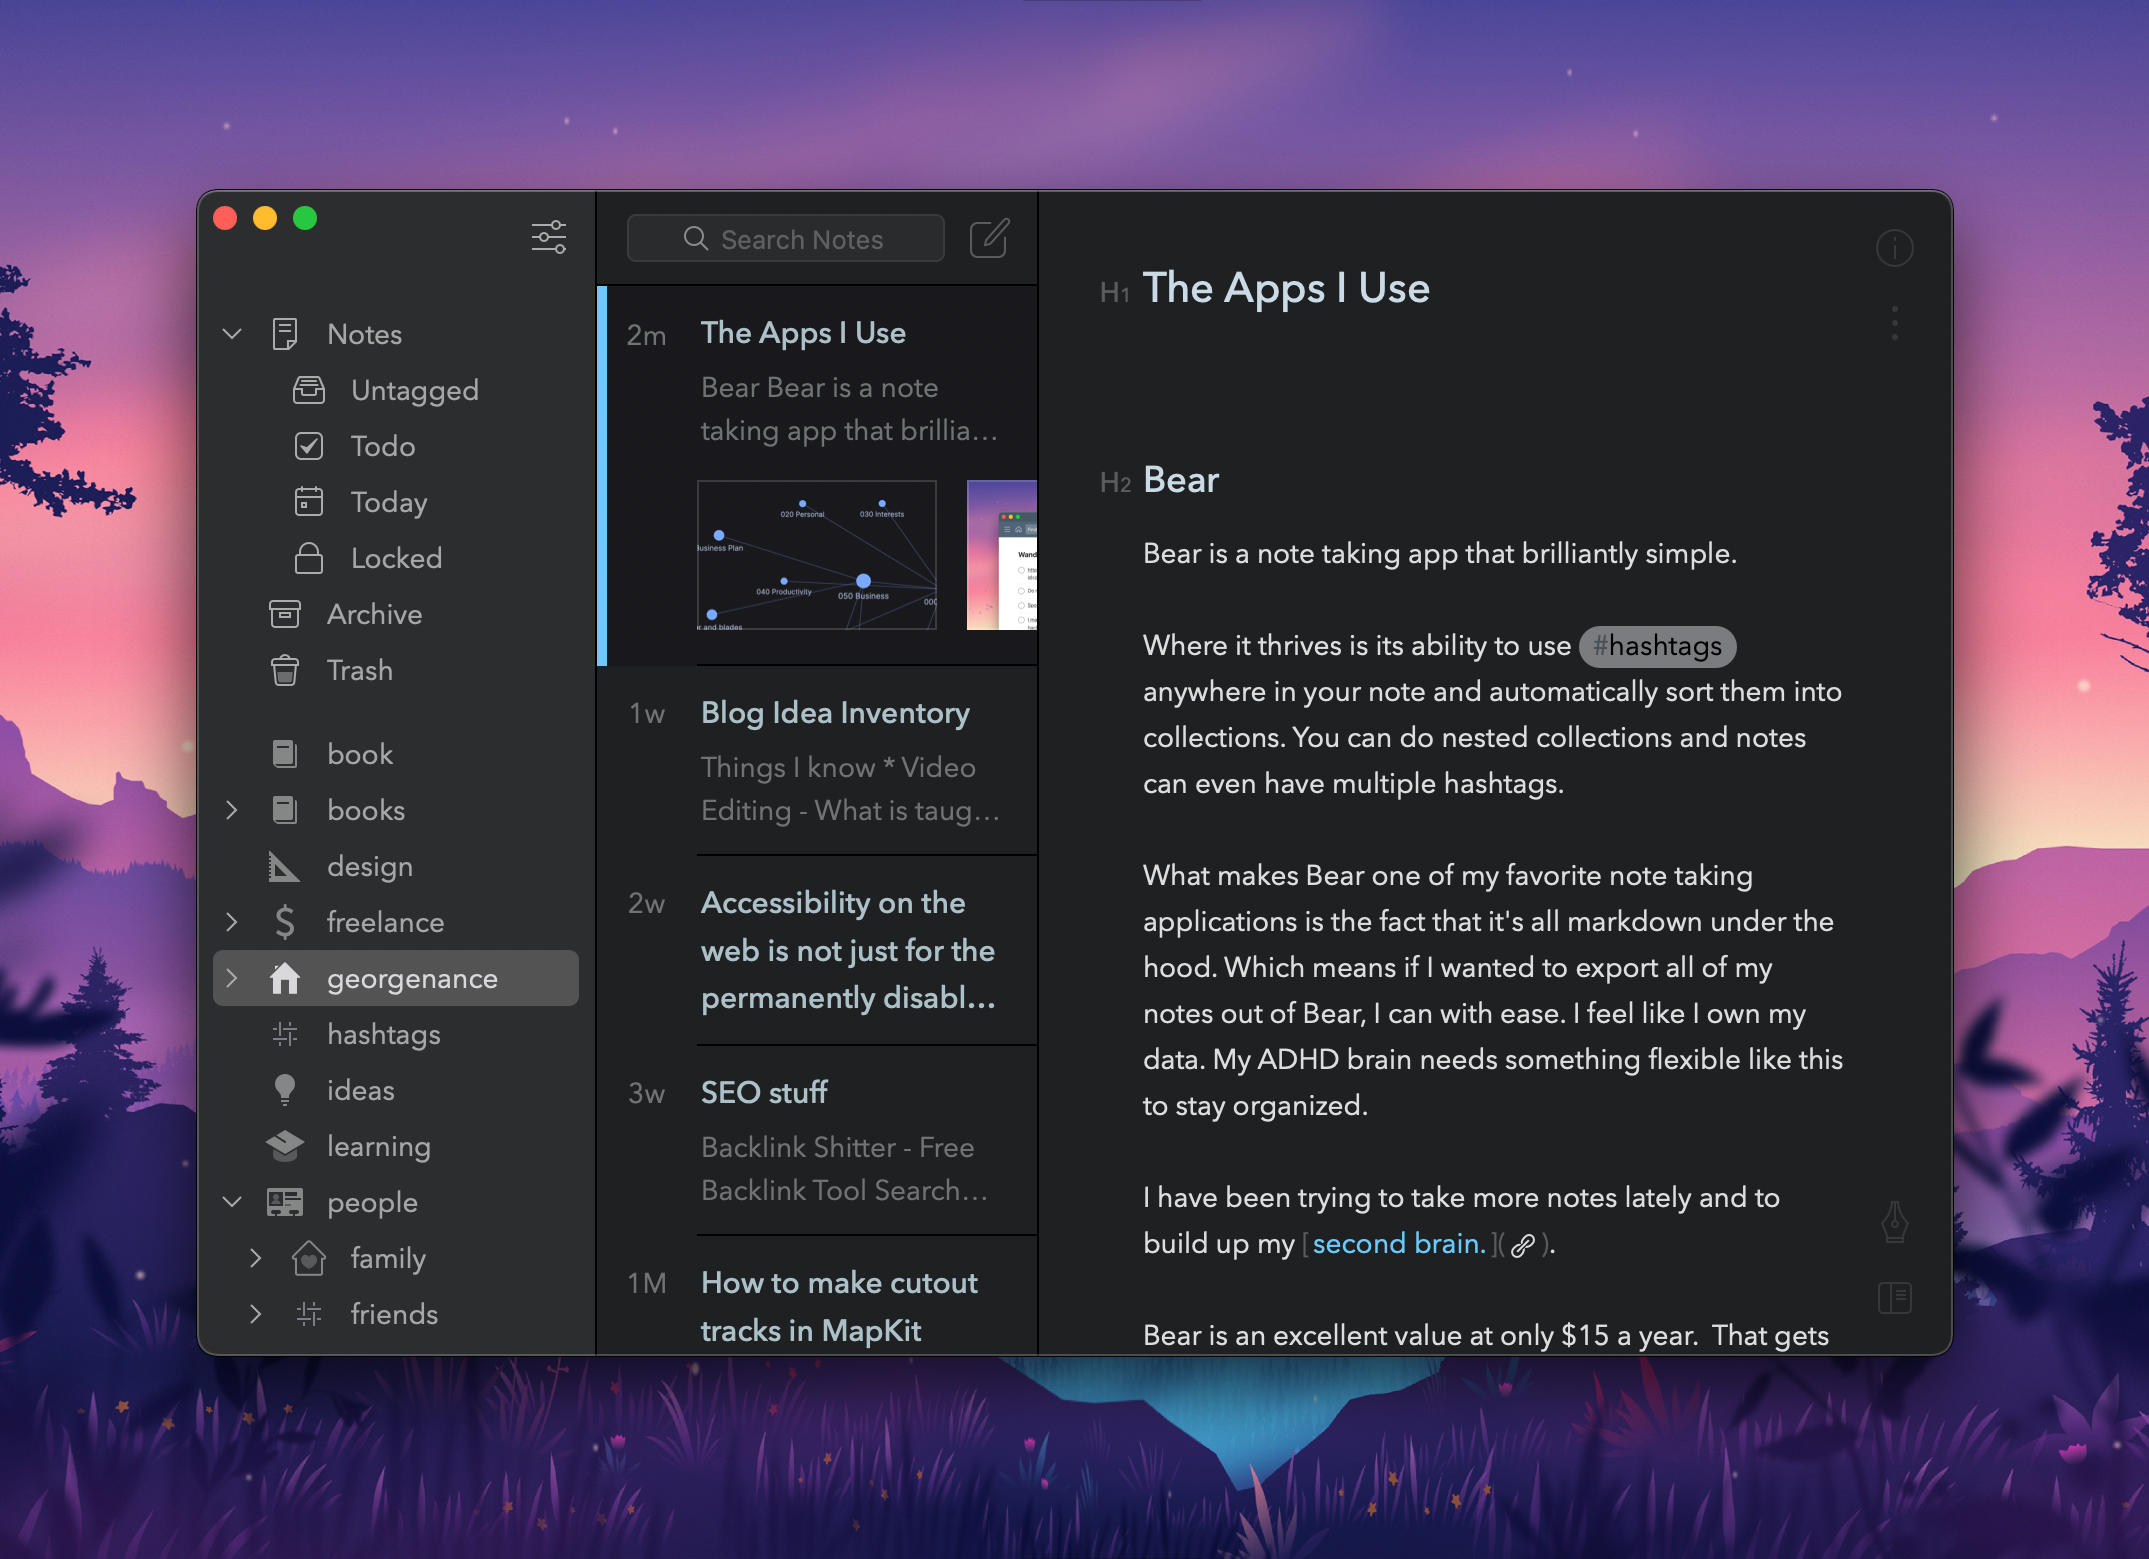The image size is (2149, 1559).
Task: Open the sidebar filter settings icon
Action: [548, 237]
